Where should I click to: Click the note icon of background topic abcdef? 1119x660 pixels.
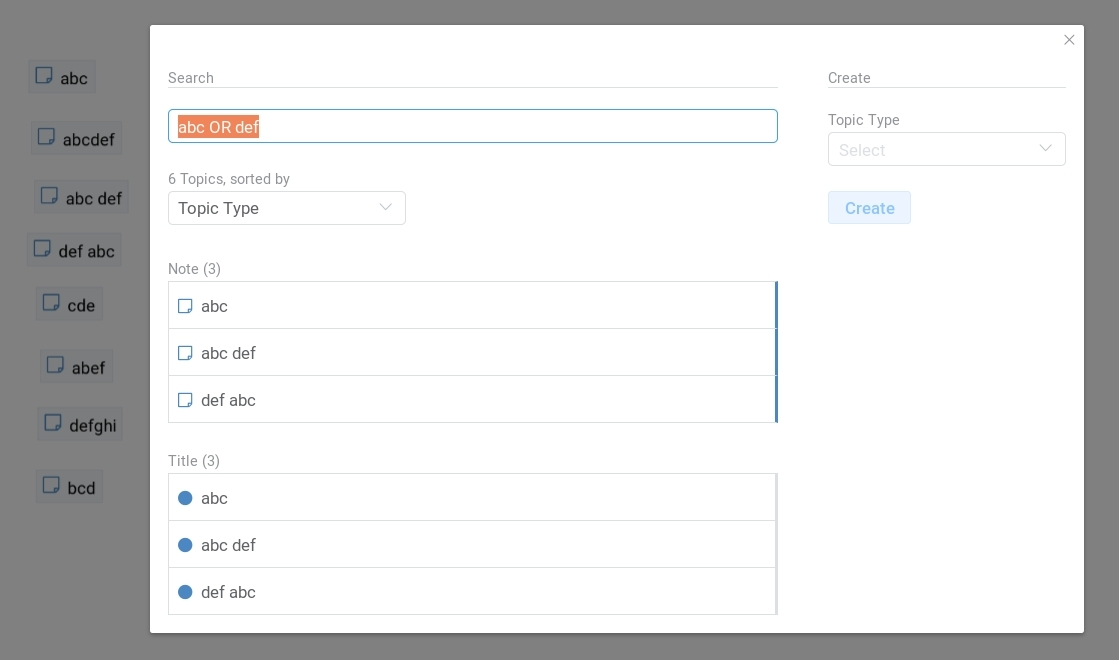click(46, 137)
